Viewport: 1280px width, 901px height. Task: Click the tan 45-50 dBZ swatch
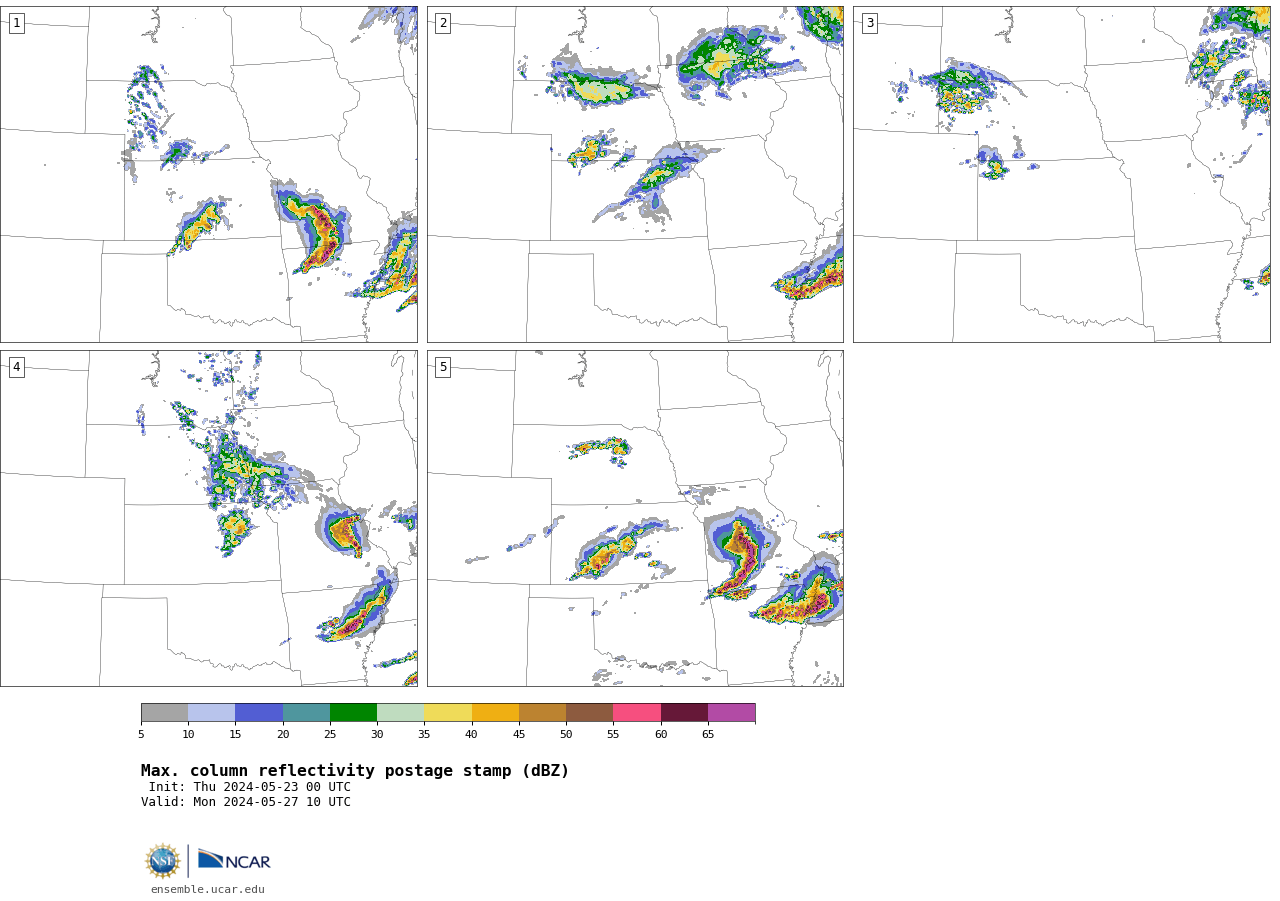[x=542, y=713]
